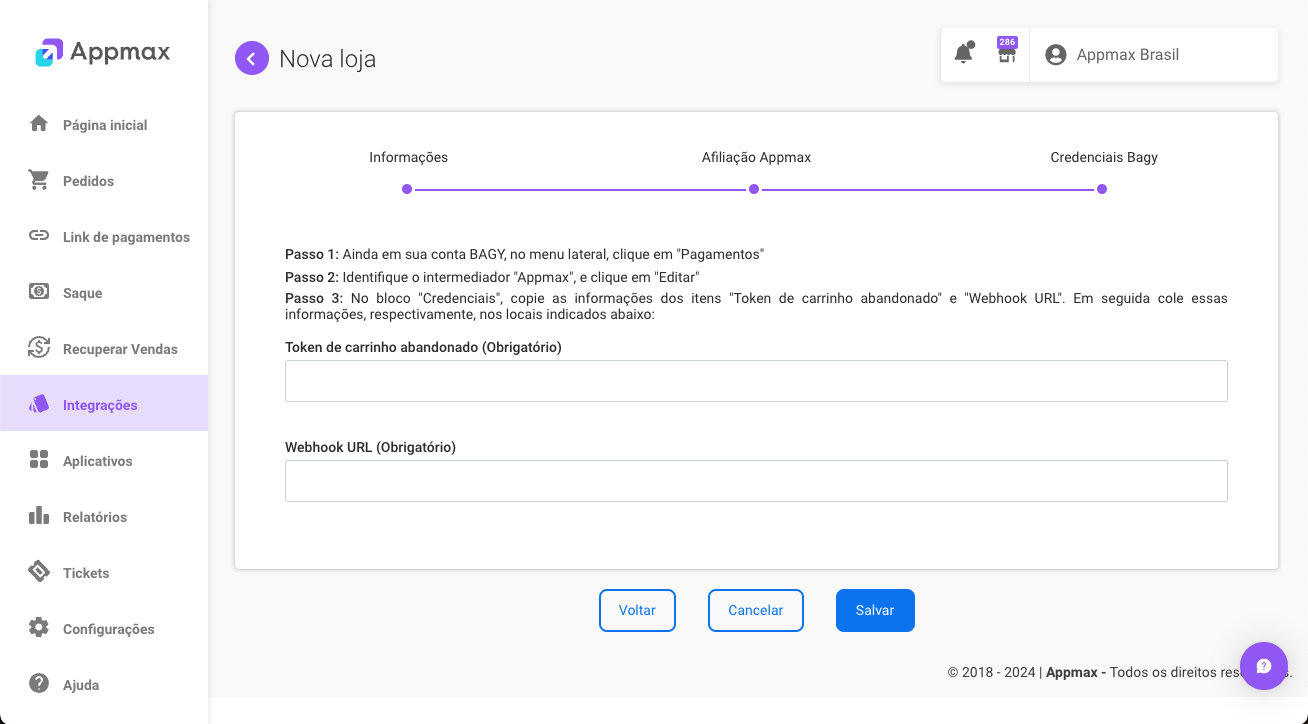Click the Recuperar Vendas dollar icon
1308x724 pixels.
pos(38,348)
